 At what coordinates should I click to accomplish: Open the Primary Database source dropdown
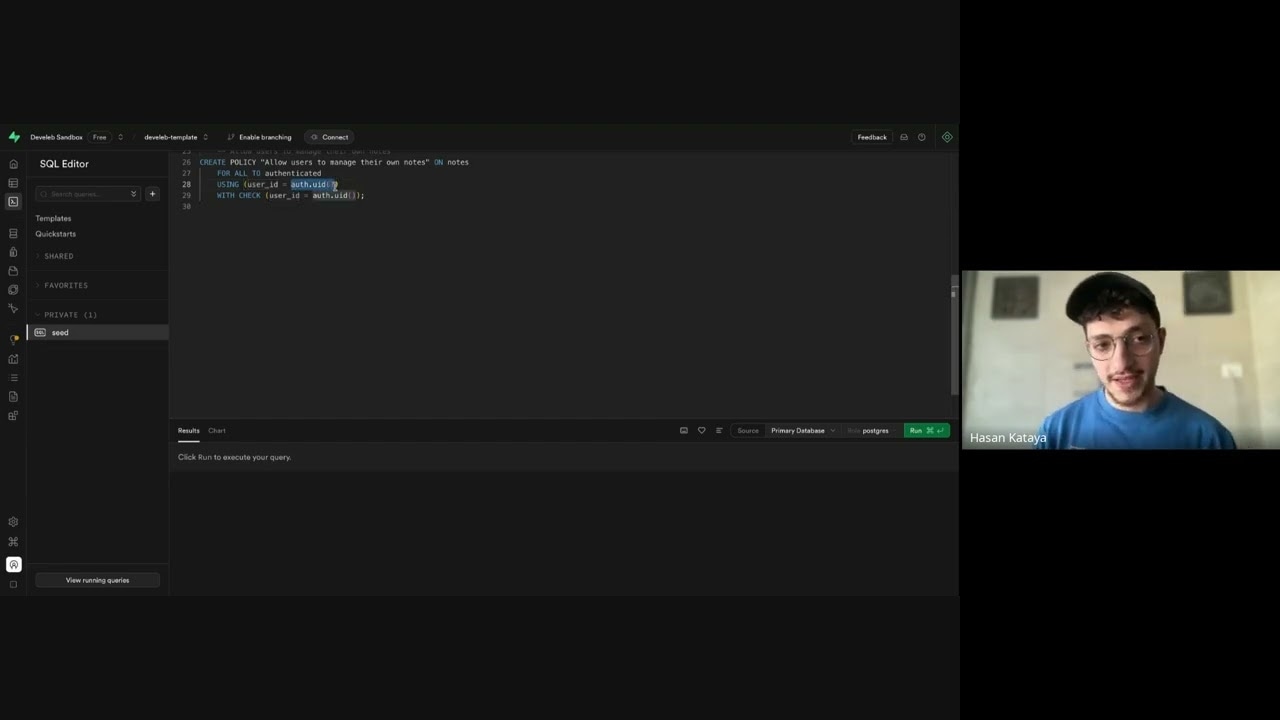click(x=800, y=430)
